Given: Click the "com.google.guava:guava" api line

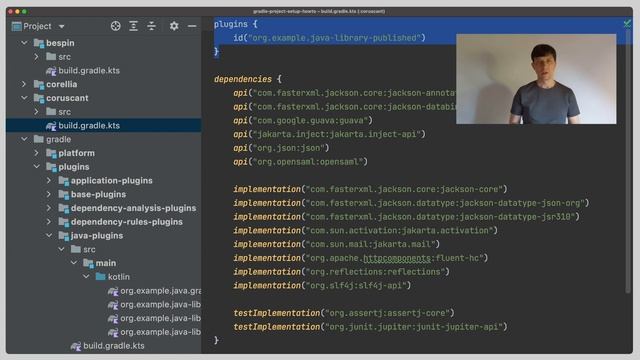Looking at the screenshot, I should [x=303, y=120].
